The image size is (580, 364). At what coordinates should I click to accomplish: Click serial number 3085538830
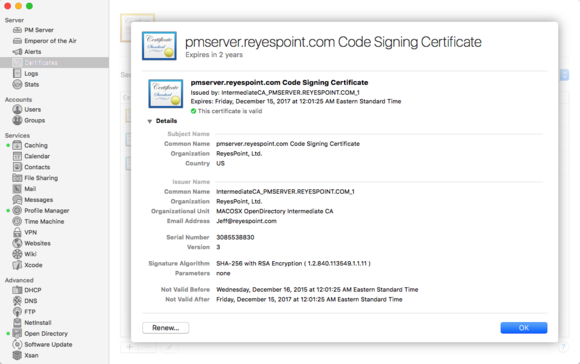(235, 237)
